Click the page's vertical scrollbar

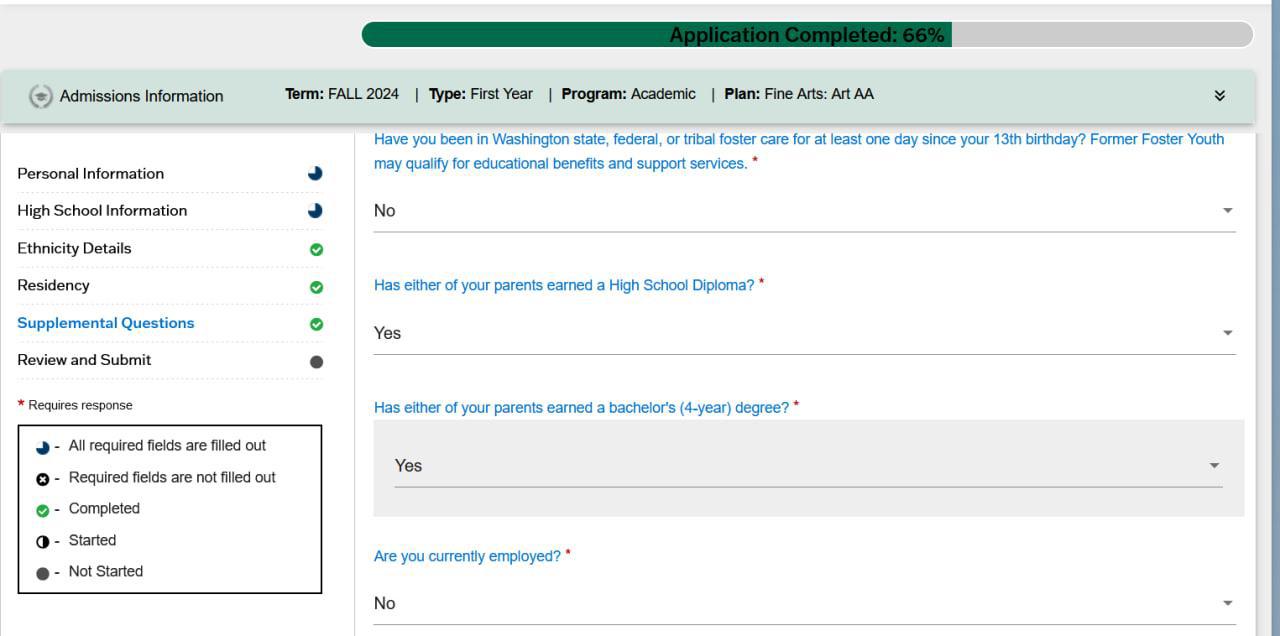[x=1275, y=300]
